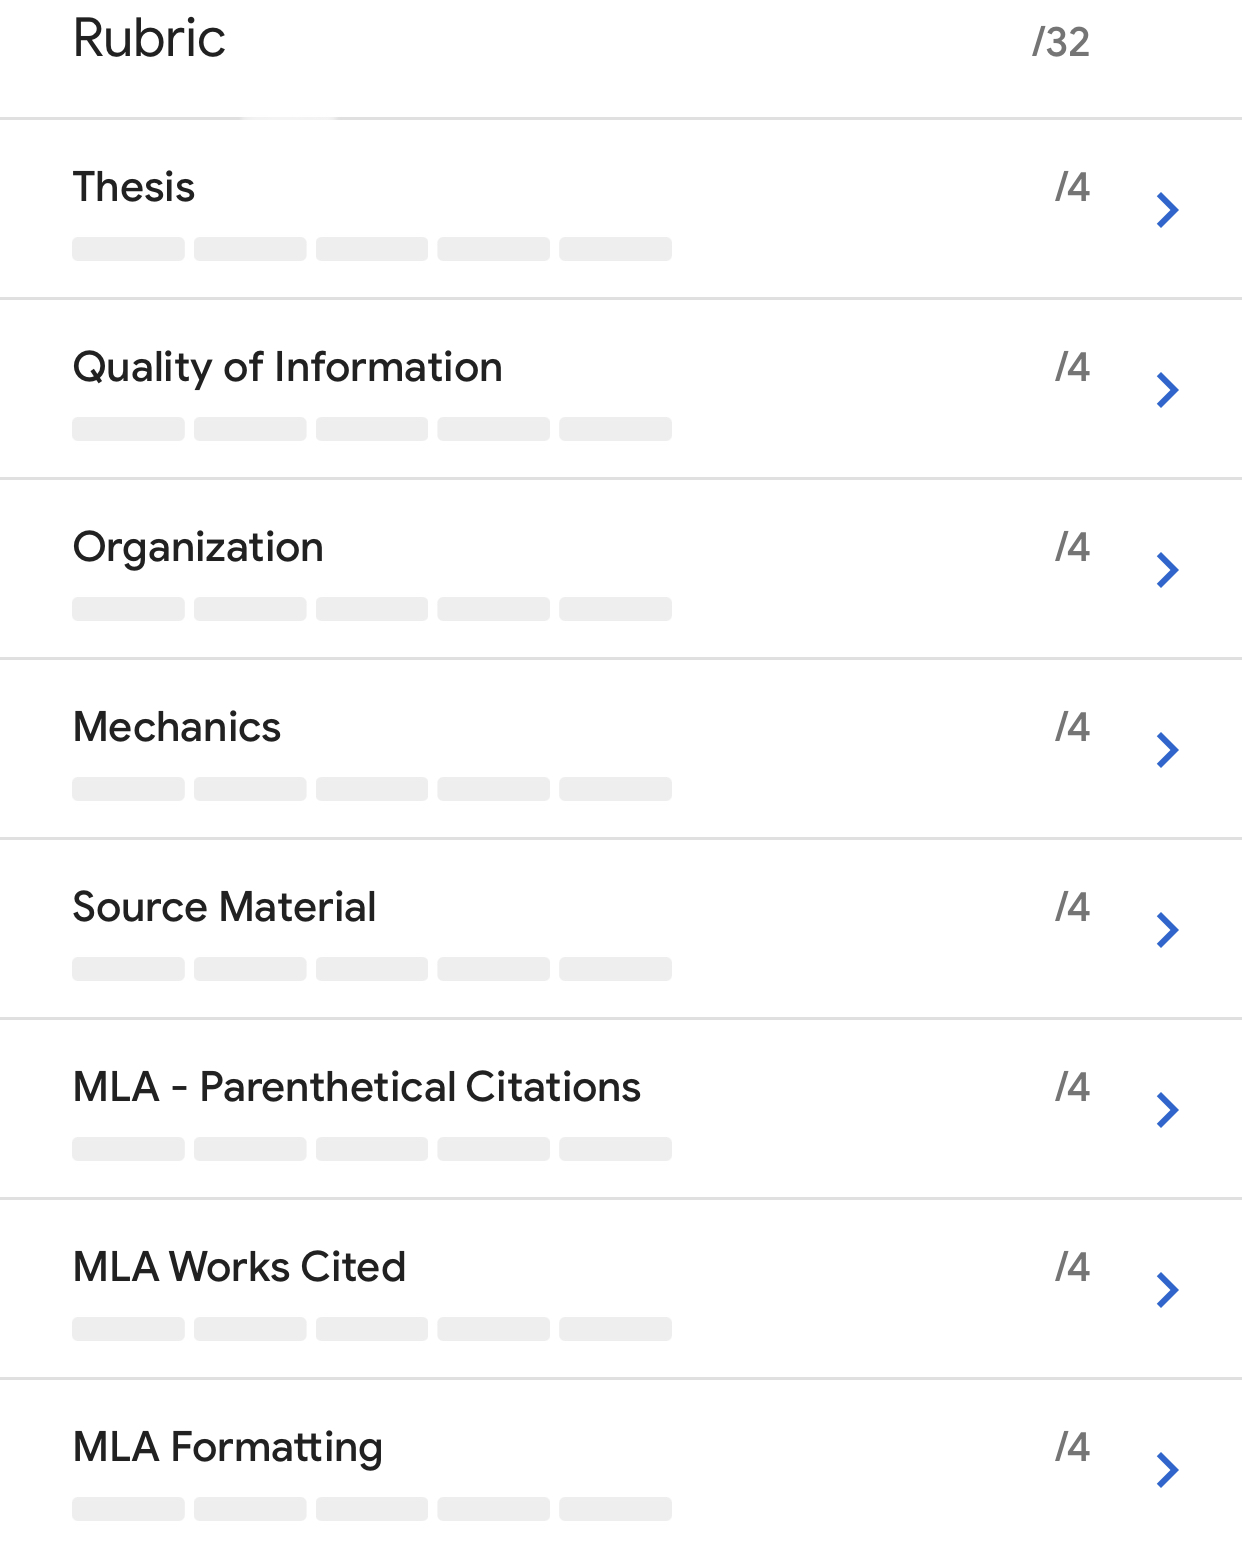Screen dimensions: 1242x1554
Task: Tap the MLA Works Cited label
Action: 240,1267
